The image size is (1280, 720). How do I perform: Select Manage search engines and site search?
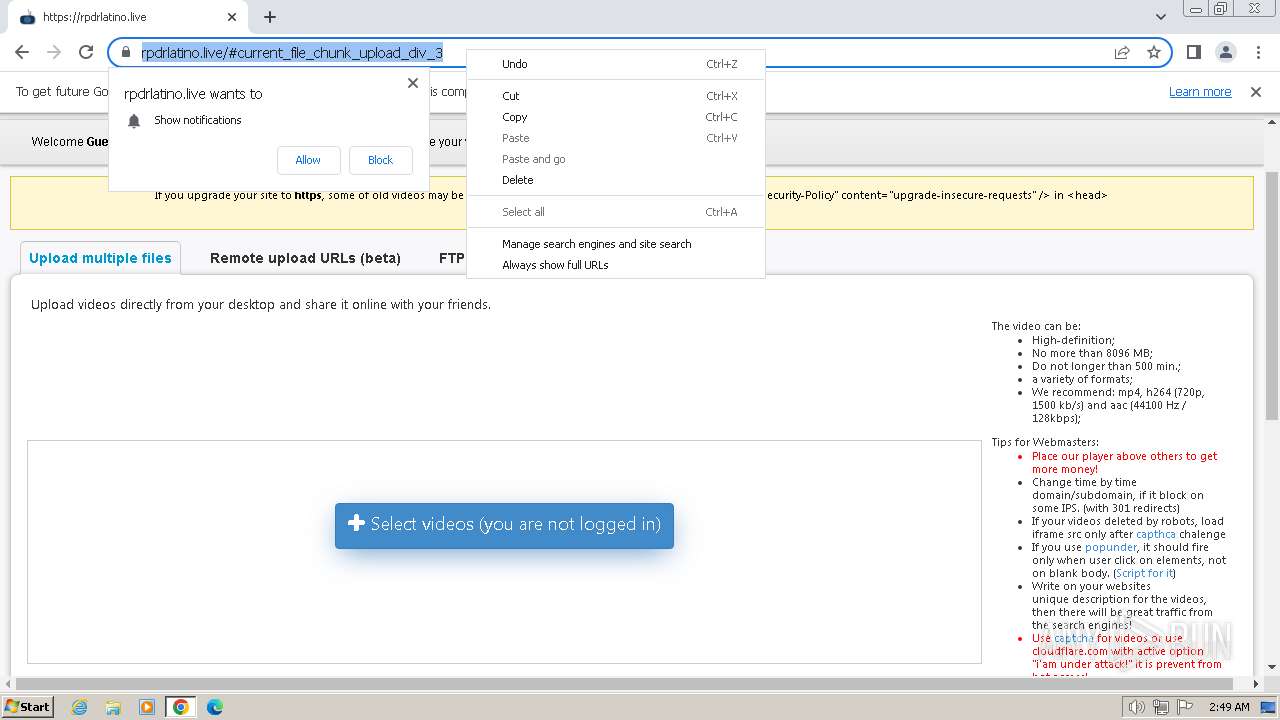(x=616, y=244)
